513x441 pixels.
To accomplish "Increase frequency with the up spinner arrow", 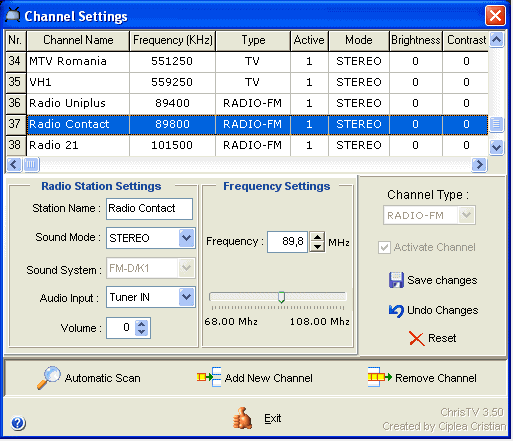I will pos(317,237).
